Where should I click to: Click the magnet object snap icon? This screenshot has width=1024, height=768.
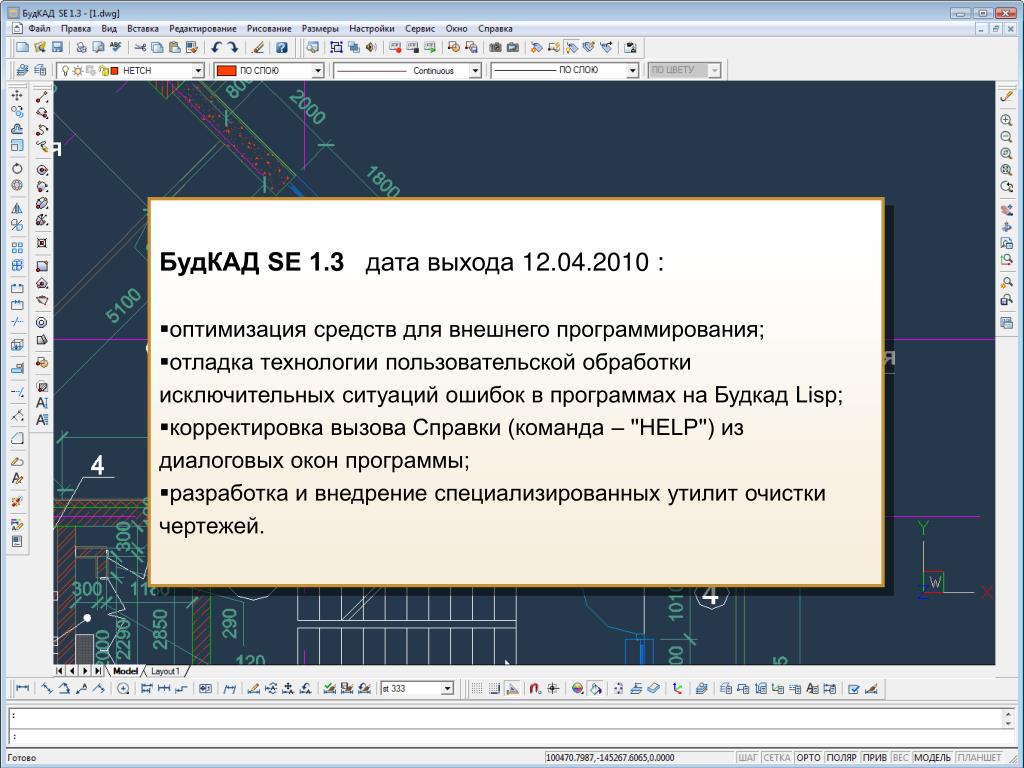coord(535,688)
